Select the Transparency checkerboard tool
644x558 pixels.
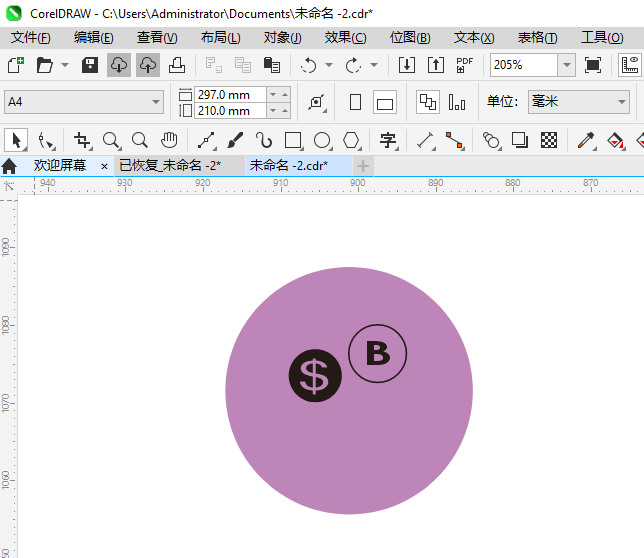click(549, 140)
